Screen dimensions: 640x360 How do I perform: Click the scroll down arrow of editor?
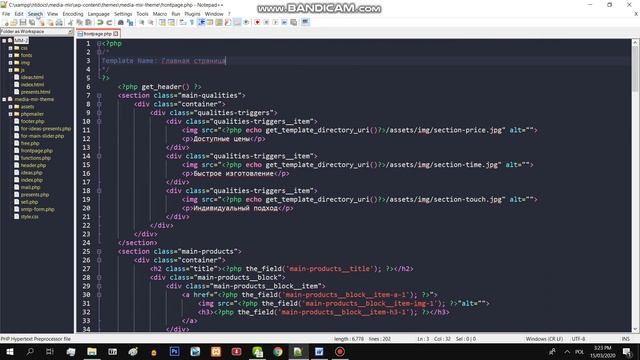[x=635, y=329]
